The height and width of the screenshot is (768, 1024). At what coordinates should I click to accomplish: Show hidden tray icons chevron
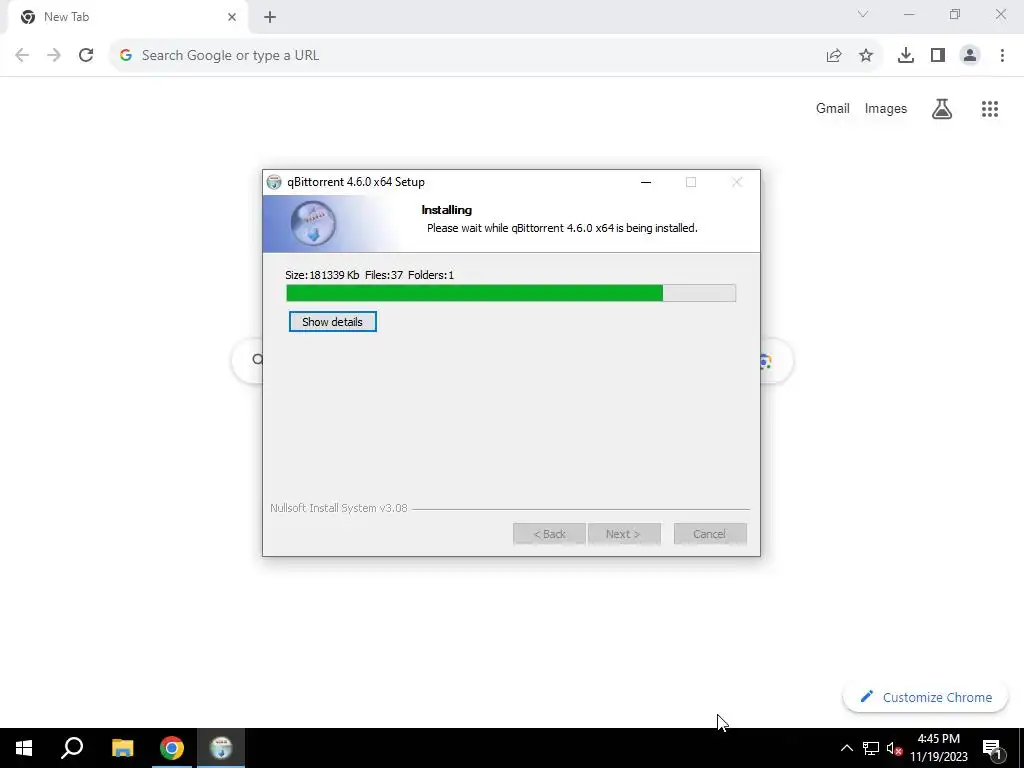tap(846, 748)
